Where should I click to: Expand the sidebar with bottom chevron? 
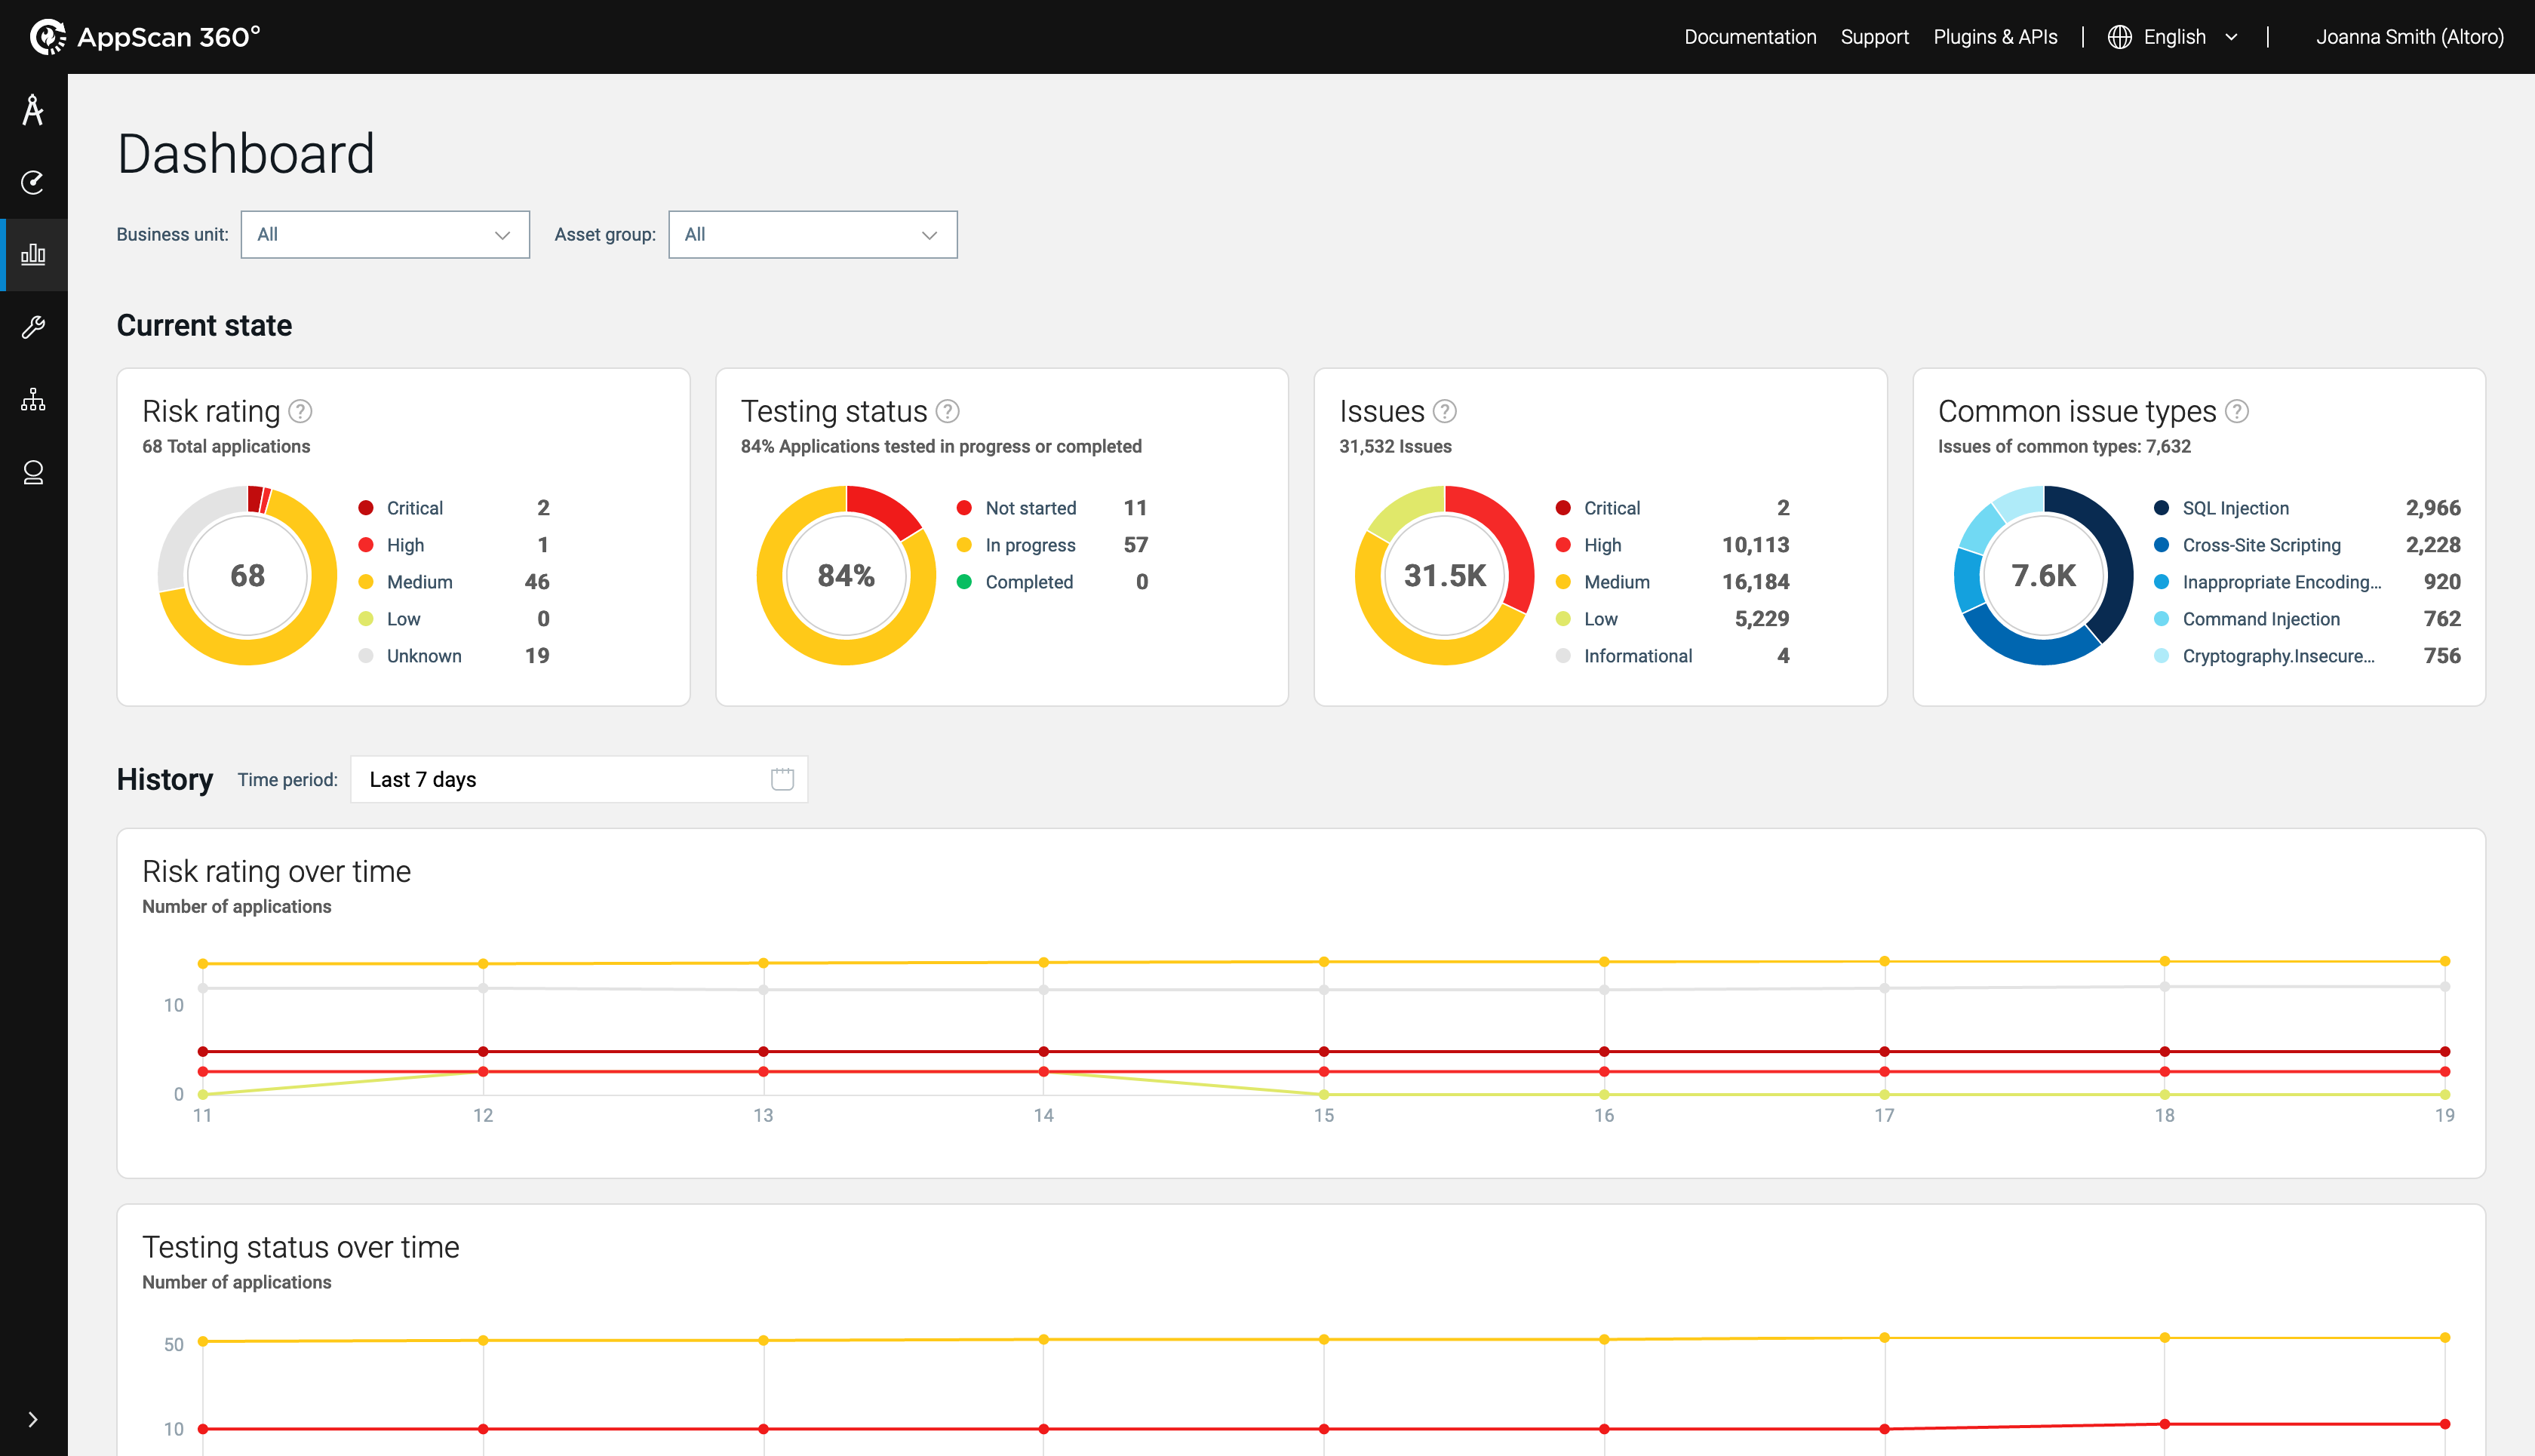pyautogui.click(x=33, y=1419)
